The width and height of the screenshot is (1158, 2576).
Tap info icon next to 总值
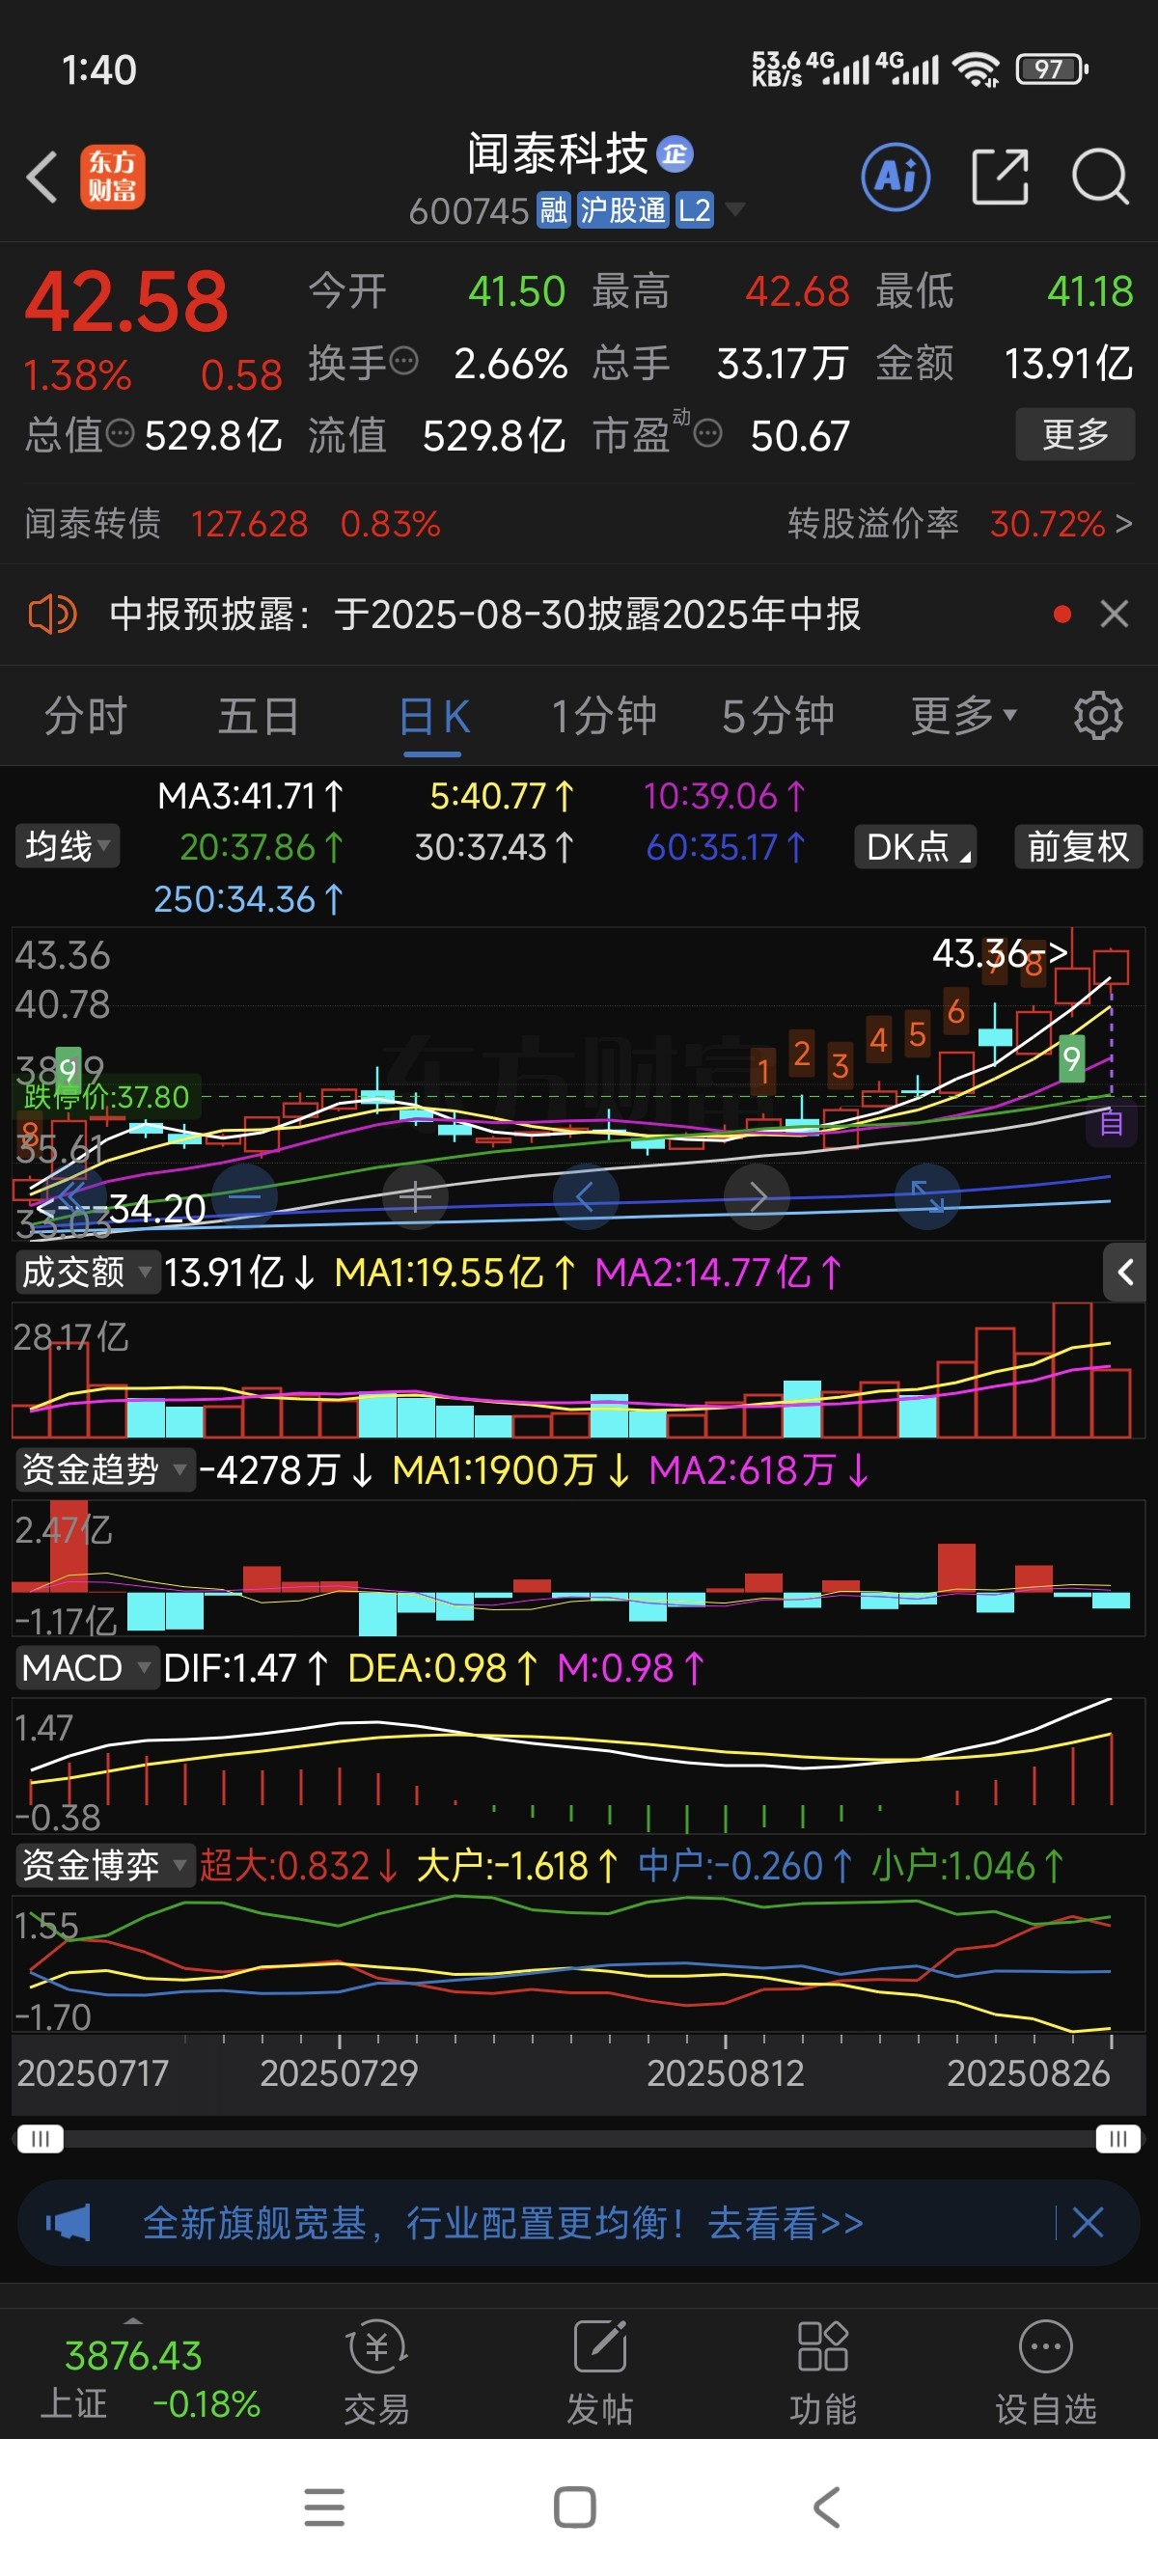click(x=119, y=433)
